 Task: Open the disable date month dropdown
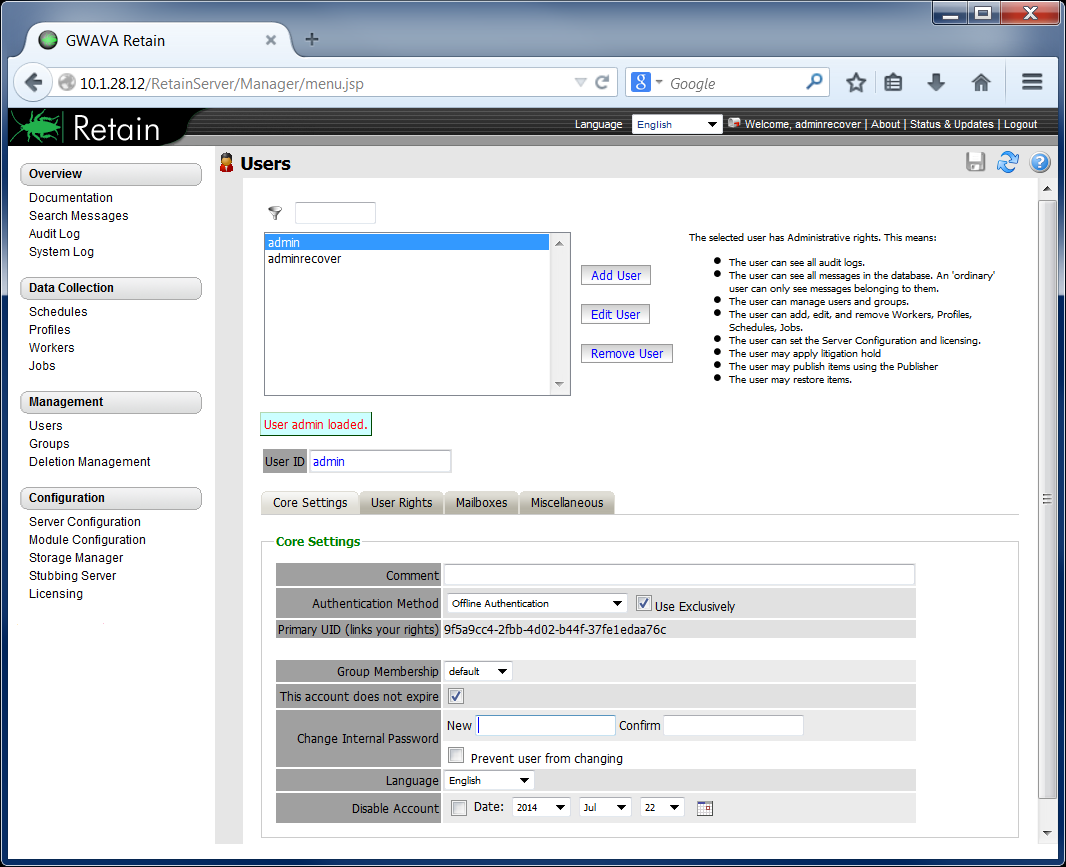coord(605,808)
